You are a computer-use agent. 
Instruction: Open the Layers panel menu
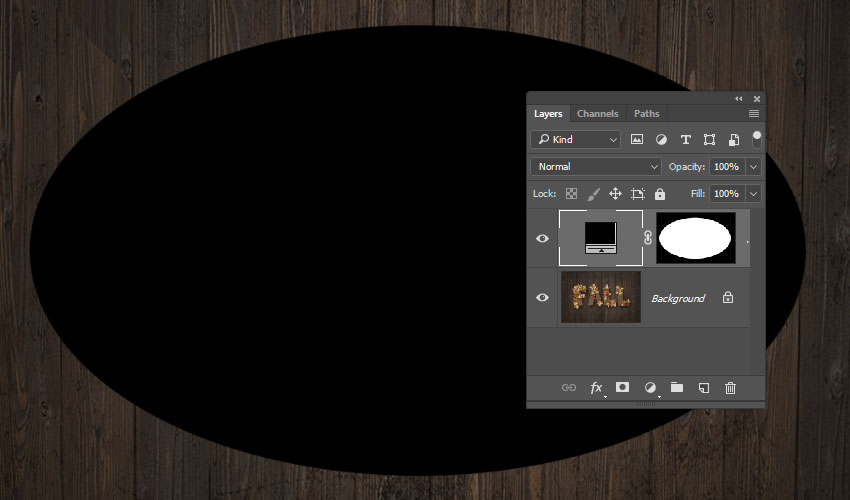(754, 113)
